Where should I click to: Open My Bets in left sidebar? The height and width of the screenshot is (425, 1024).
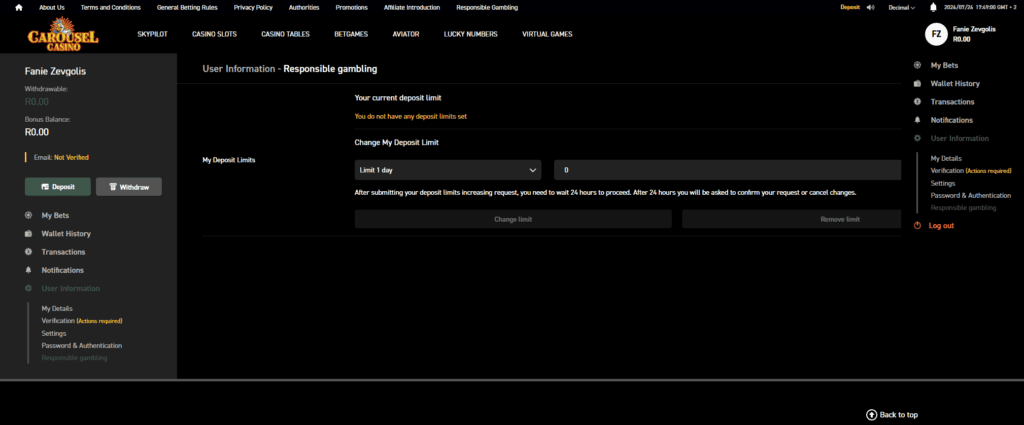tap(55, 215)
